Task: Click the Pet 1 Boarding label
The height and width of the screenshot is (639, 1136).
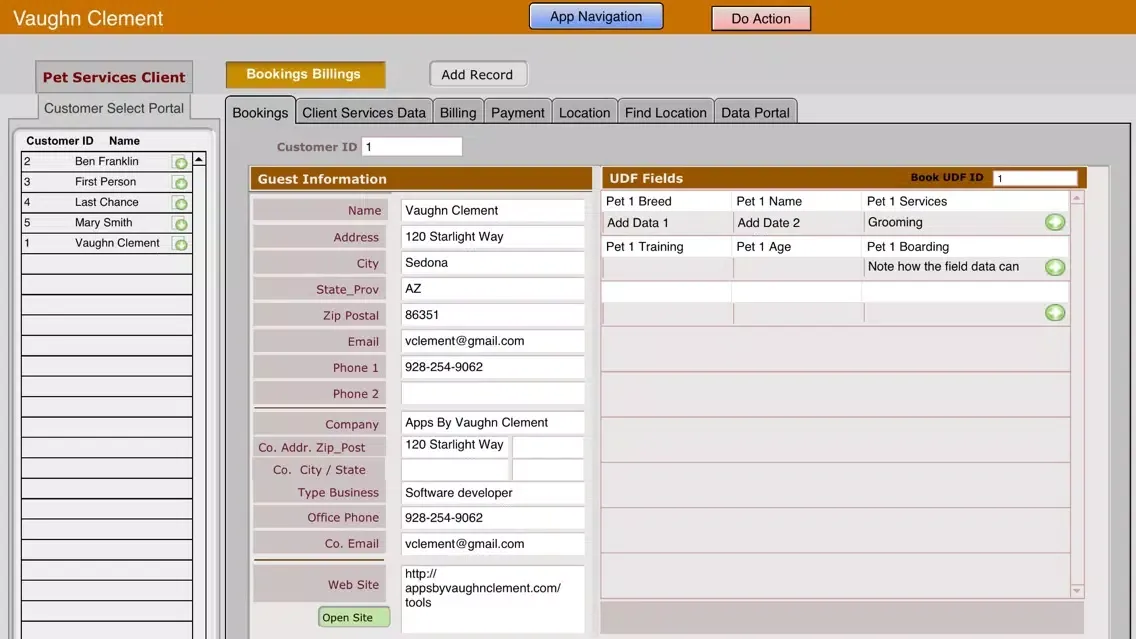Action: click(x=908, y=246)
